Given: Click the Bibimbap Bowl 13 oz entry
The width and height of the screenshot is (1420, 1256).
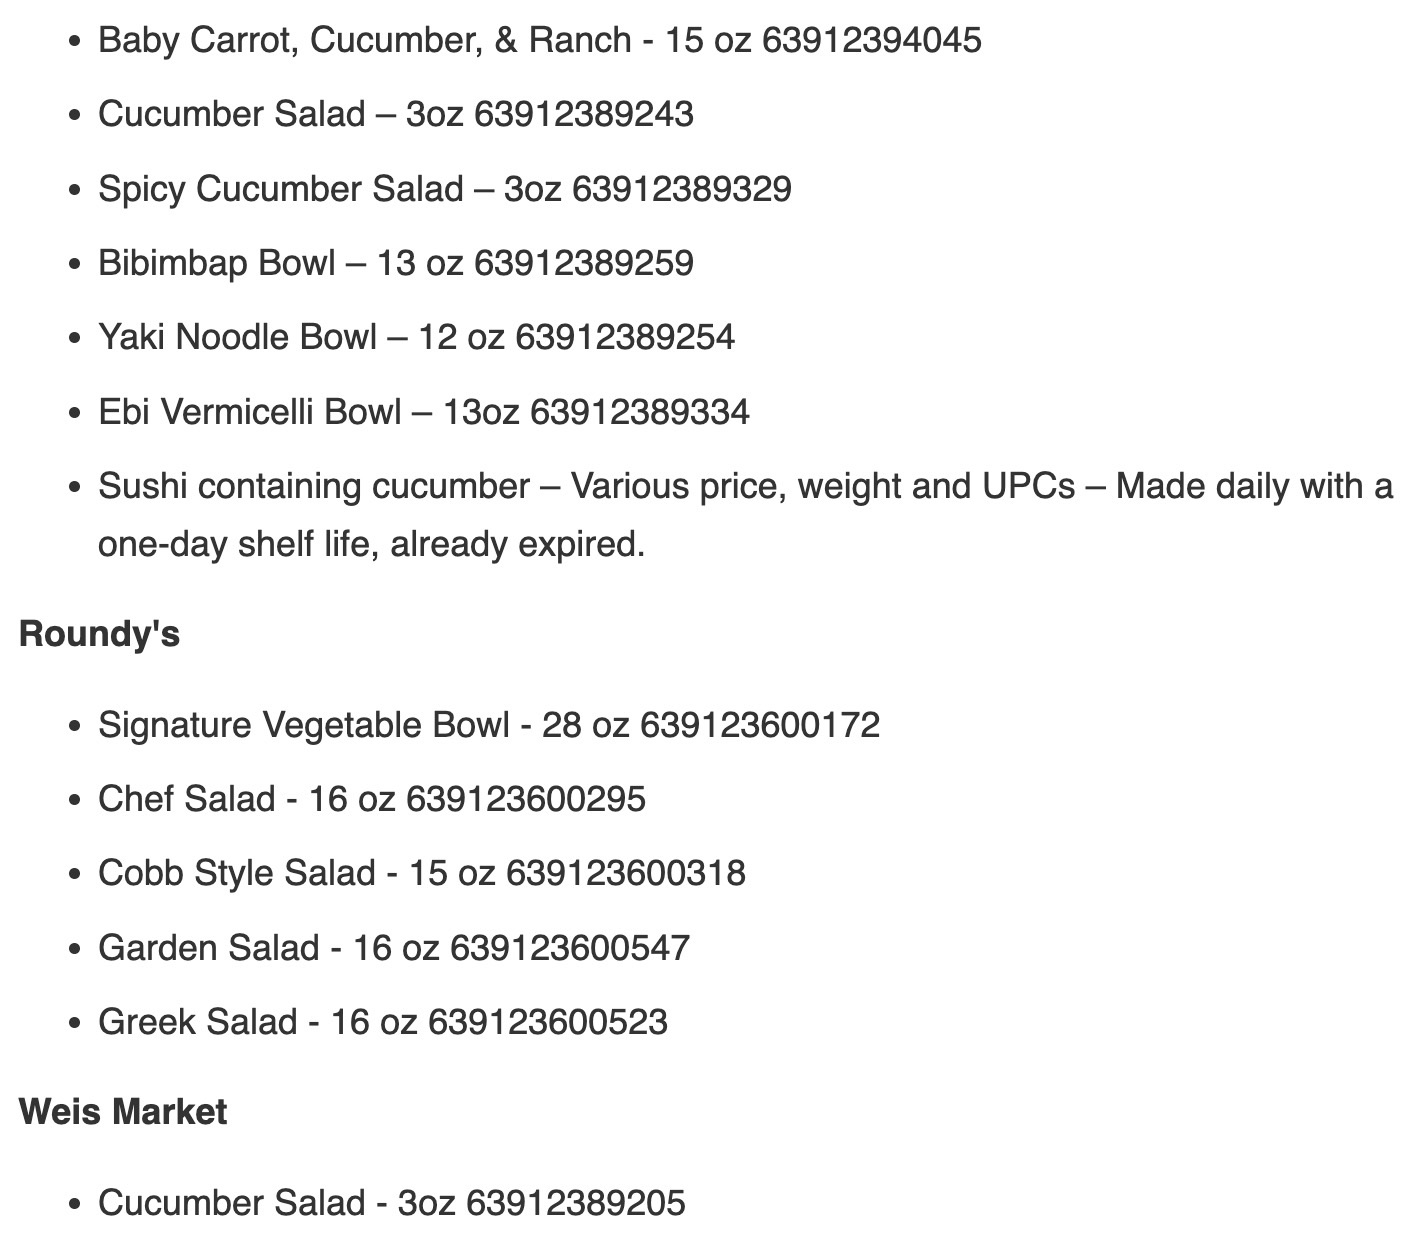Looking at the screenshot, I should (396, 263).
